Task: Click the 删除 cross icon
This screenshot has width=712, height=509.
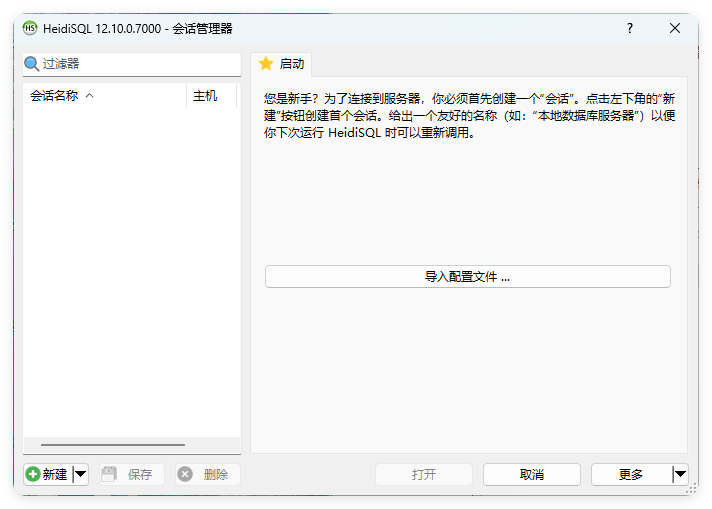Action: pyautogui.click(x=185, y=475)
